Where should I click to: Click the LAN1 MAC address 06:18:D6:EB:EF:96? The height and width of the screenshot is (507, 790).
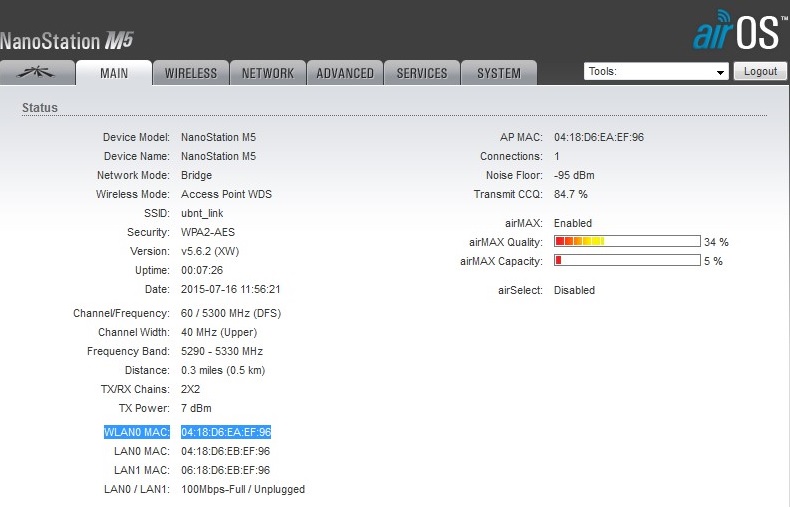point(226,470)
